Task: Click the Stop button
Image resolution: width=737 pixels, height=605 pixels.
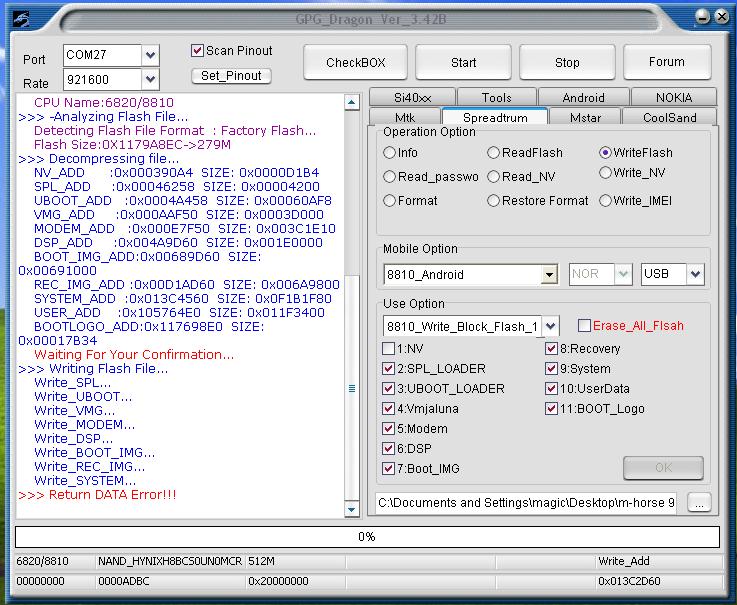Action: [x=567, y=62]
